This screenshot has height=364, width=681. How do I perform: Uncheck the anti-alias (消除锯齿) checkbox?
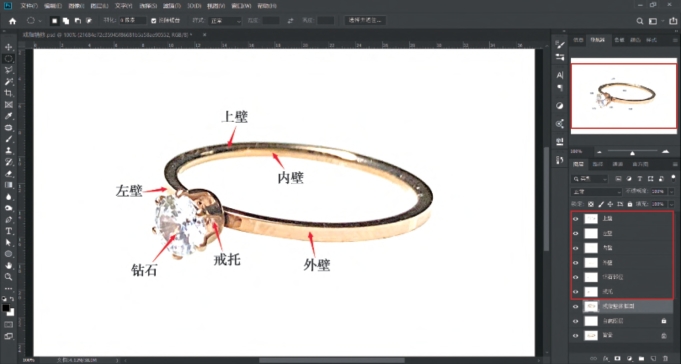pos(154,21)
